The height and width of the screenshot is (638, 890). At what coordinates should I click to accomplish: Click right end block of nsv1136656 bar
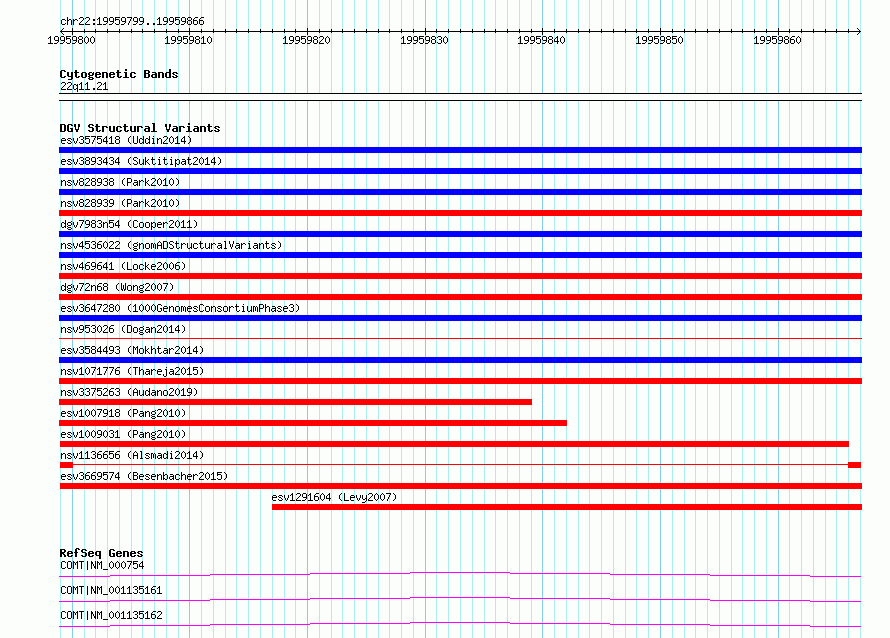click(854, 465)
